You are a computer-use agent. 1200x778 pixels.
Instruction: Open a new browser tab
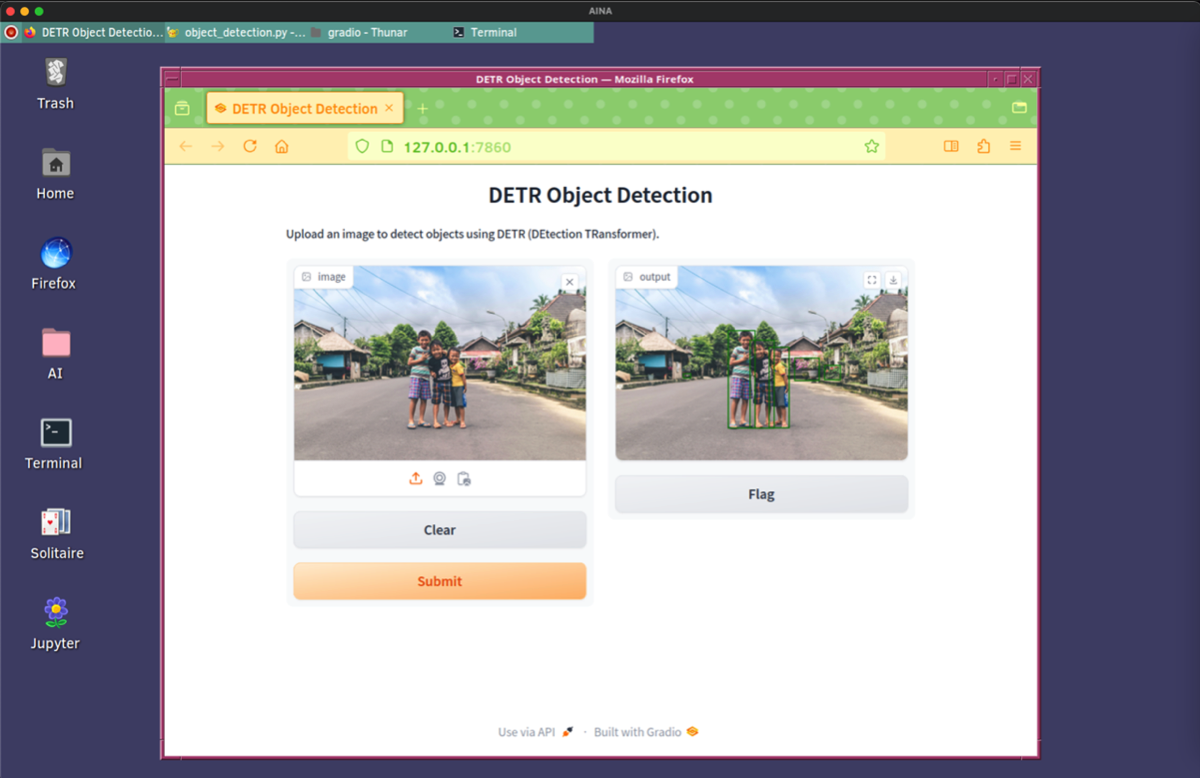[422, 108]
